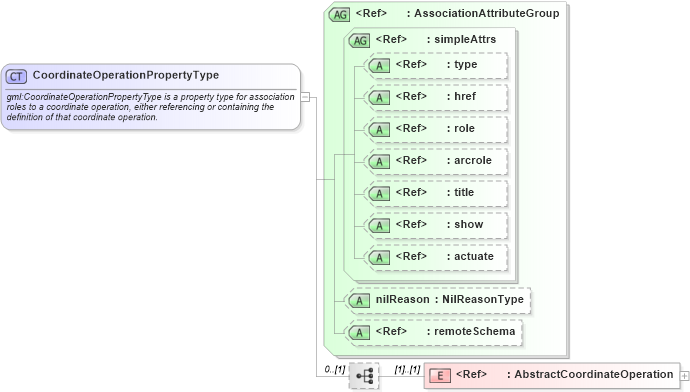
Task: Click the A icon beside actuate attribute
Action: [x=379, y=258]
